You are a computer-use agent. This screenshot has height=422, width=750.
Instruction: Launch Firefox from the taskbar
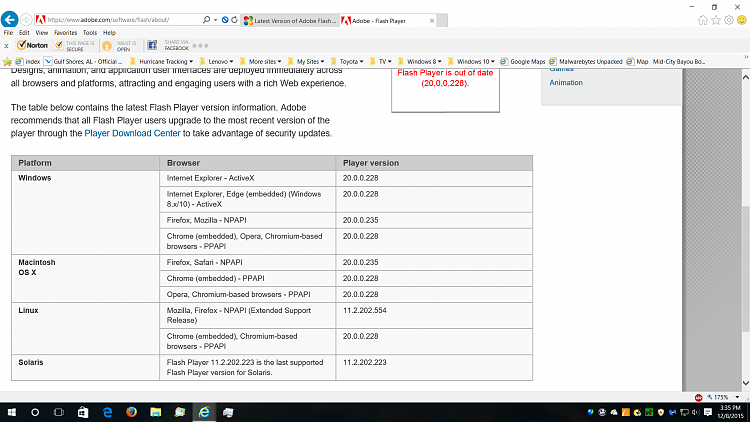[x=131, y=412]
